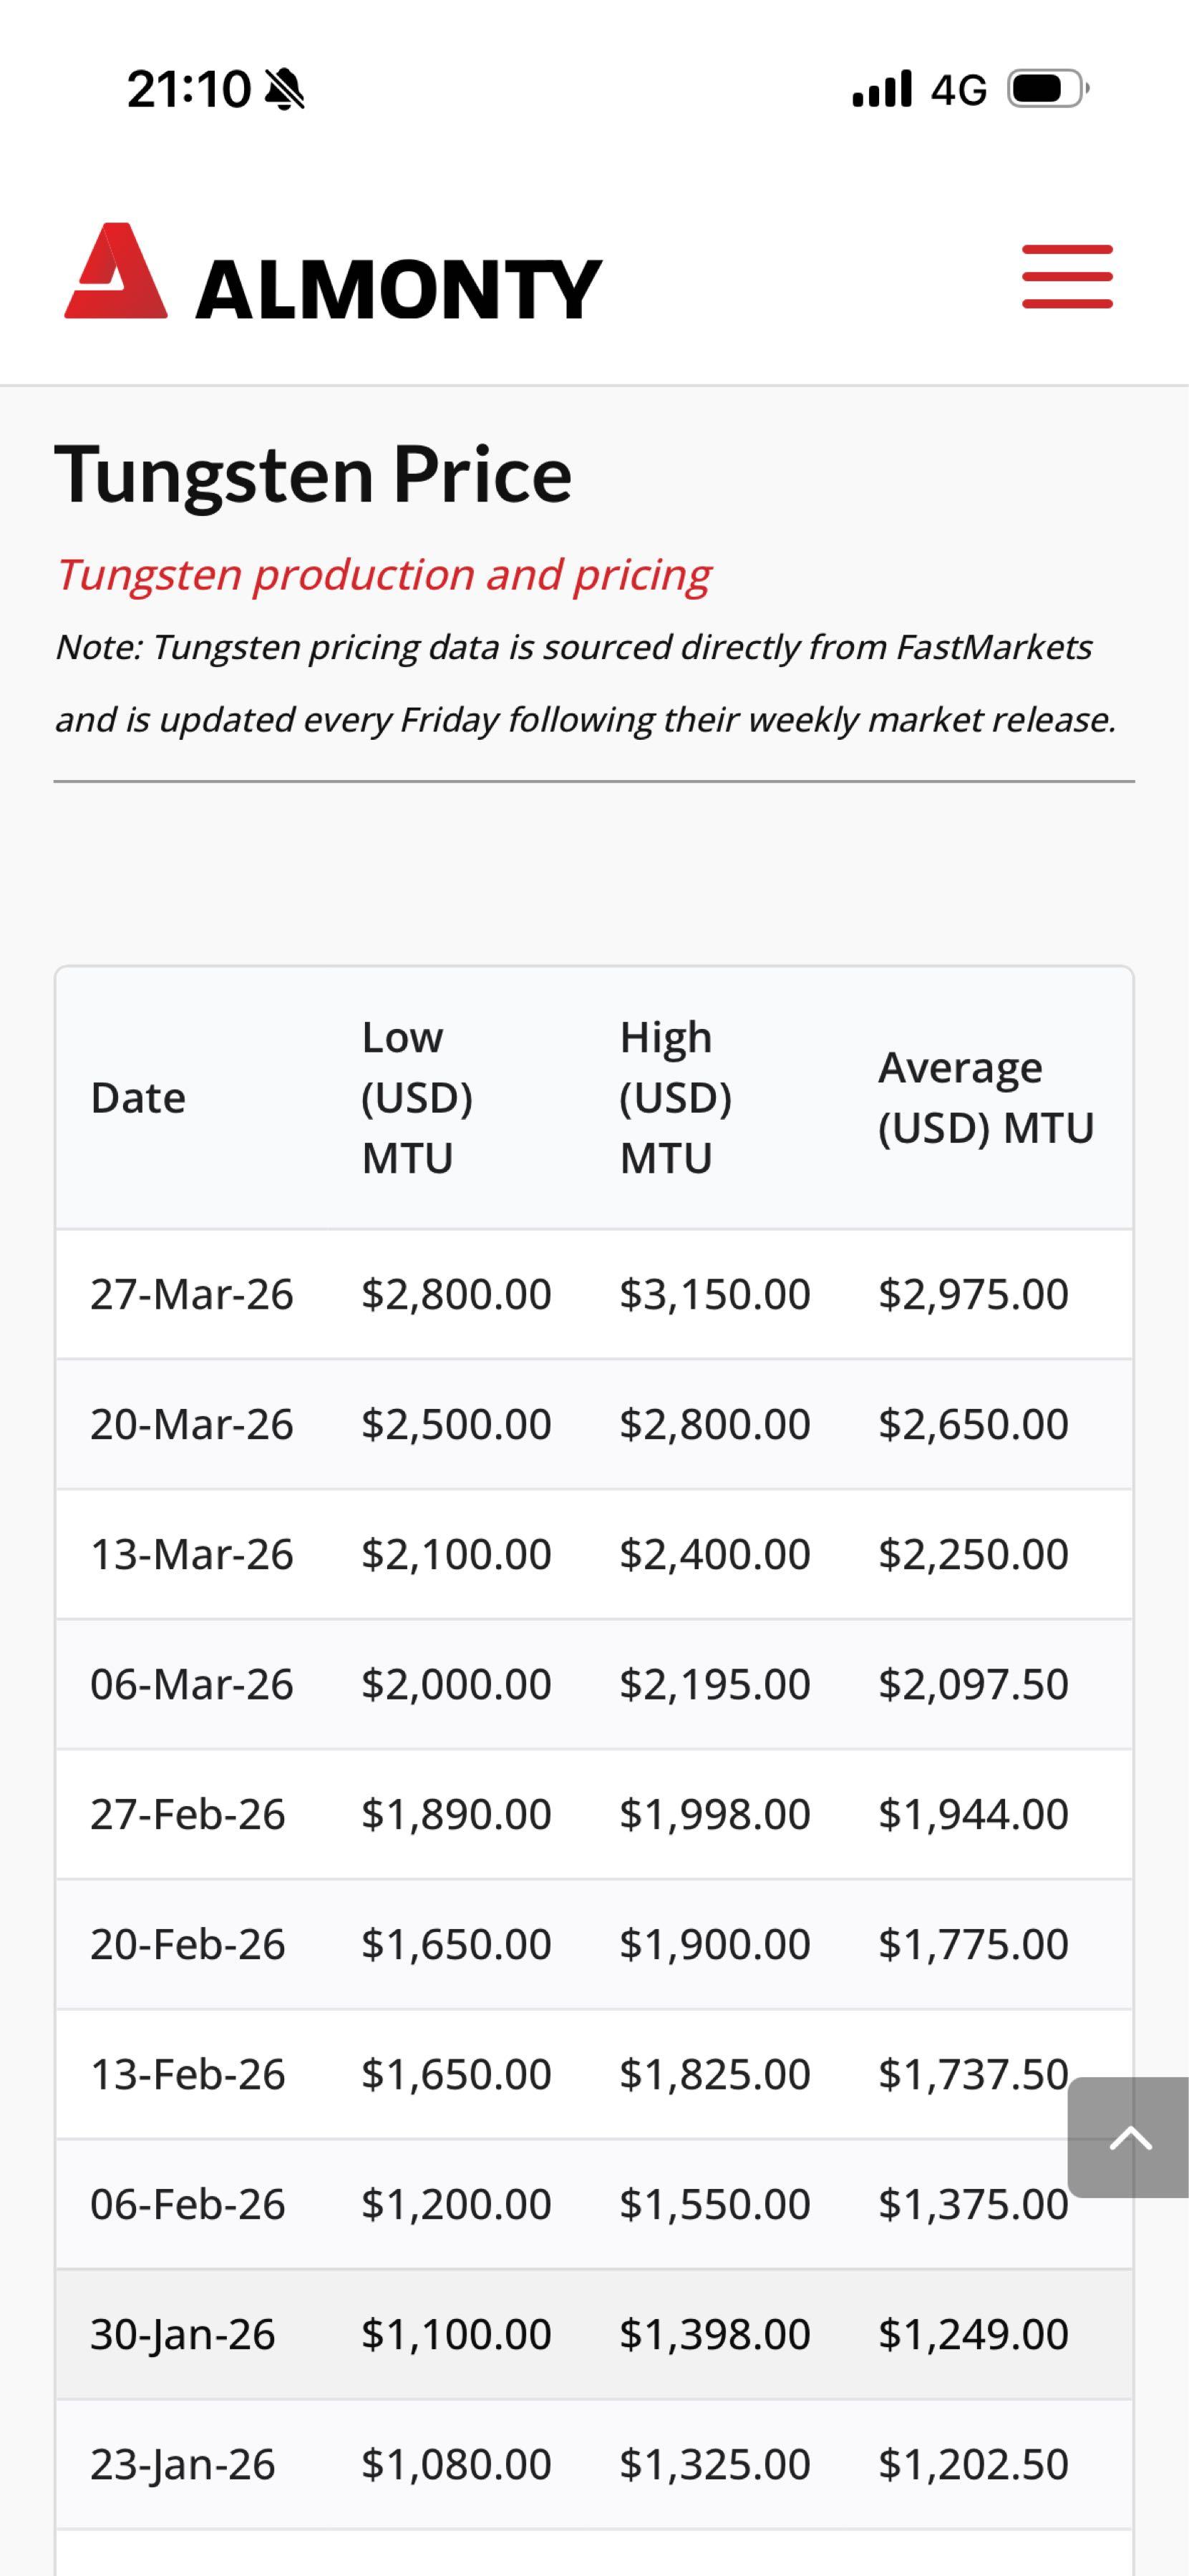Image resolution: width=1189 pixels, height=2576 pixels.
Task: Click the Tungsten production and pricing subtitle
Action: 383,575
